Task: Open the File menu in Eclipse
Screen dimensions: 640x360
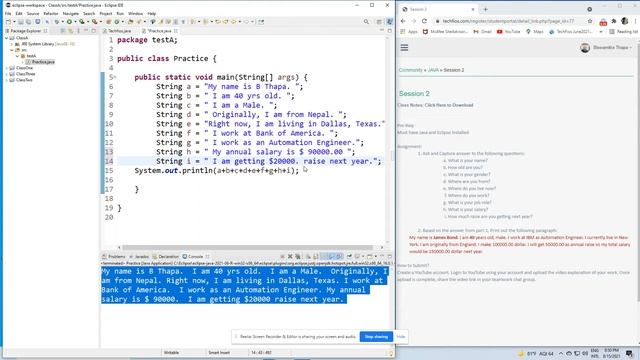Action: (8, 13)
